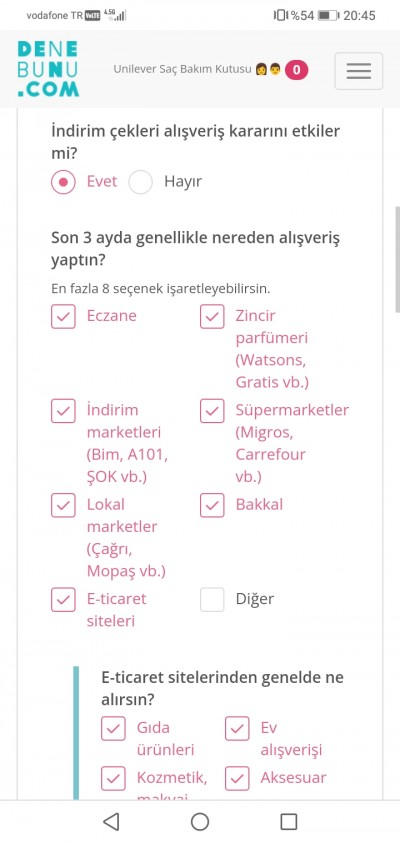Check the Diğer checkbox
The width and height of the screenshot is (400, 844).
pyautogui.click(x=212, y=600)
